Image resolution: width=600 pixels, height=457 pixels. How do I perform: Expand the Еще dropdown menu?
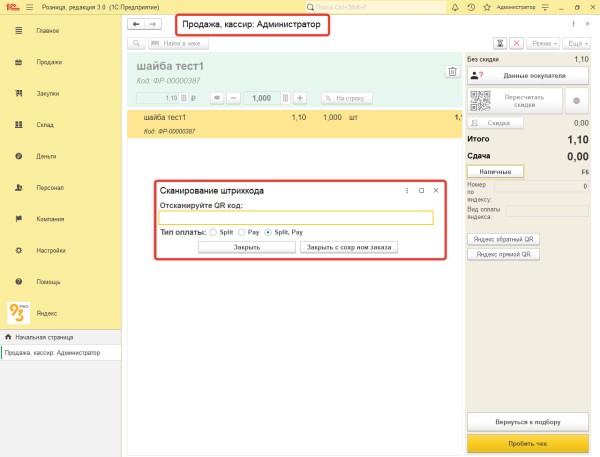(575, 44)
